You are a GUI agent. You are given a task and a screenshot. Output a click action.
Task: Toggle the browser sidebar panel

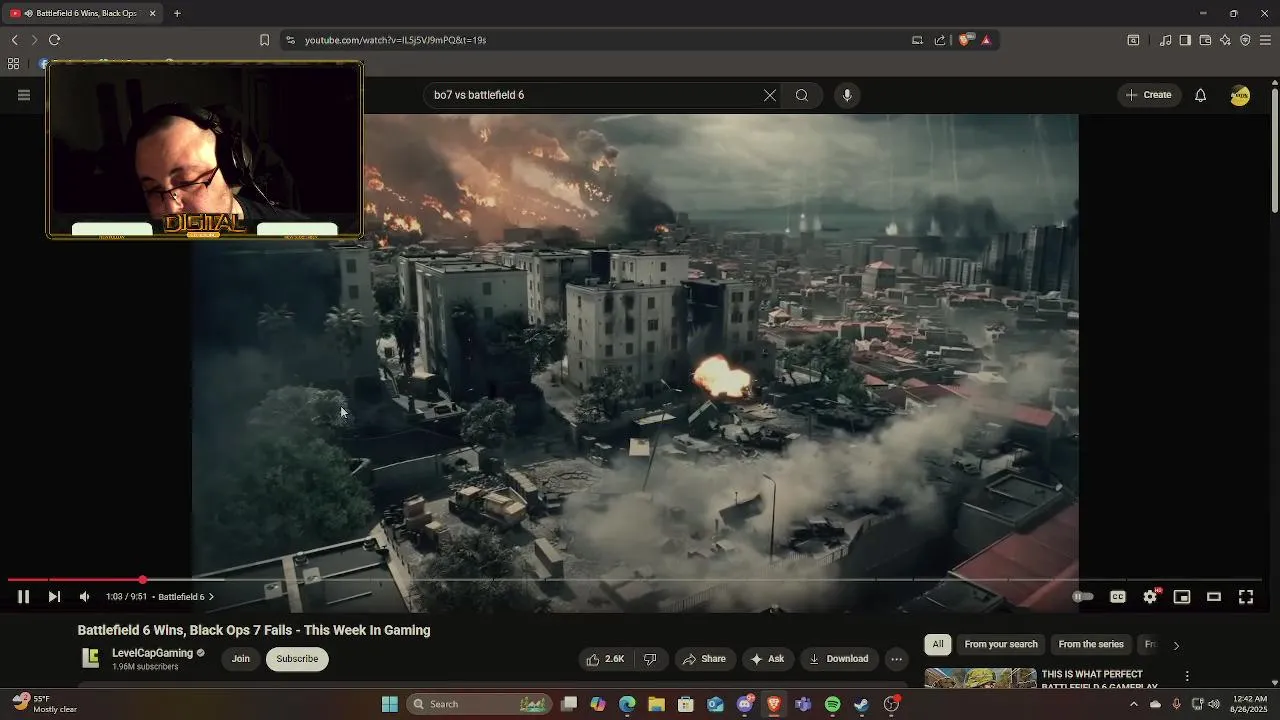[1185, 40]
